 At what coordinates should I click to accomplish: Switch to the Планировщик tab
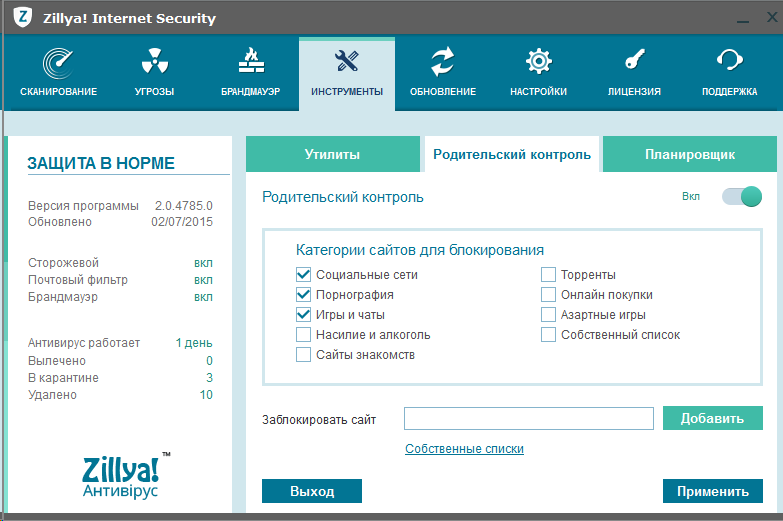pyautogui.click(x=689, y=155)
